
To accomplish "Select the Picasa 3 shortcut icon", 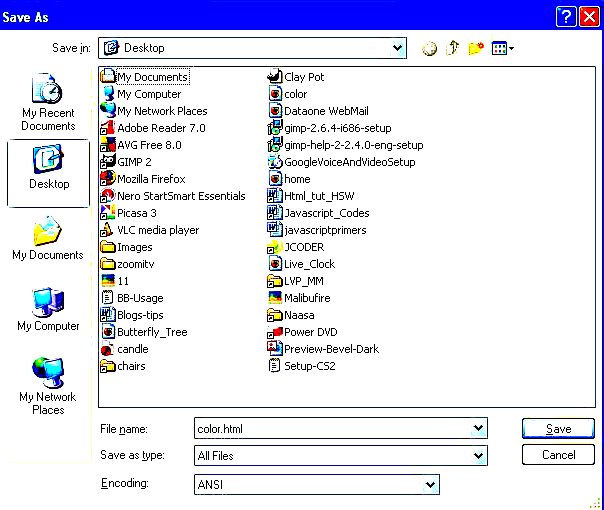I will click(x=107, y=213).
